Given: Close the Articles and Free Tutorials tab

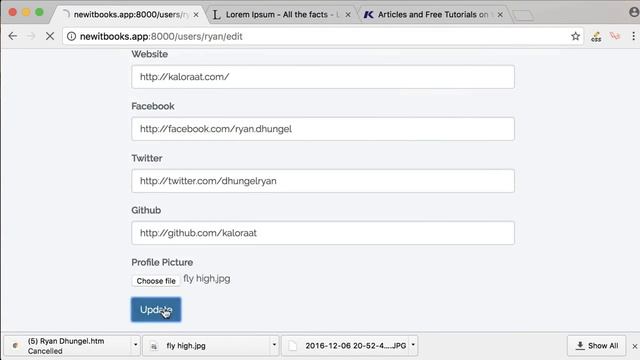Looking at the screenshot, I should click(500, 15).
